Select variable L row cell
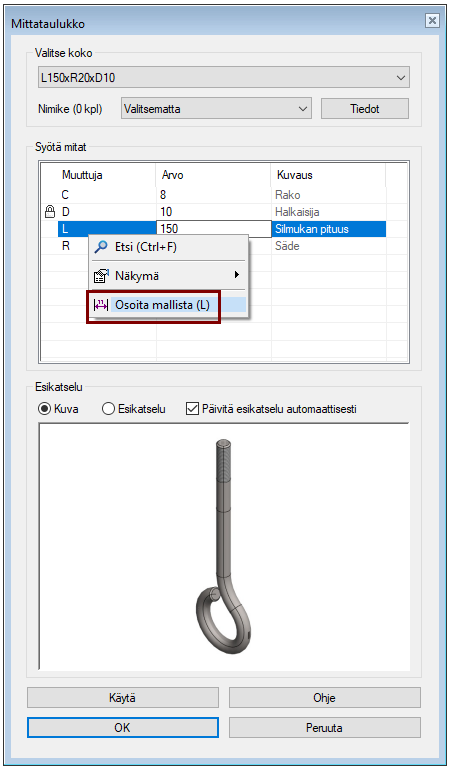This screenshot has height=768, width=449. [107, 229]
